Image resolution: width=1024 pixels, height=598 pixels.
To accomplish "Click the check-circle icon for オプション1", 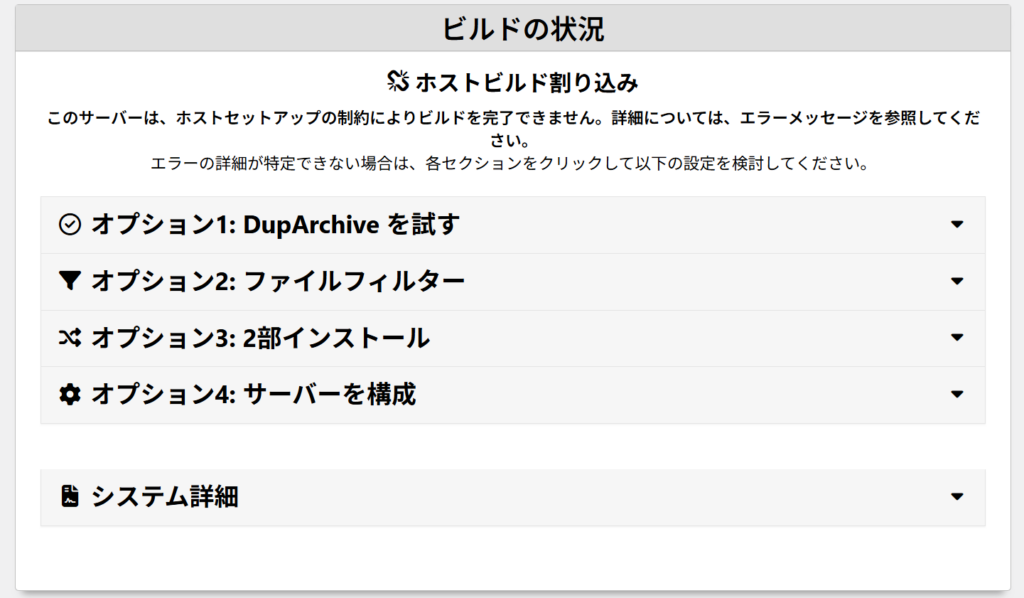I will click(x=69, y=225).
